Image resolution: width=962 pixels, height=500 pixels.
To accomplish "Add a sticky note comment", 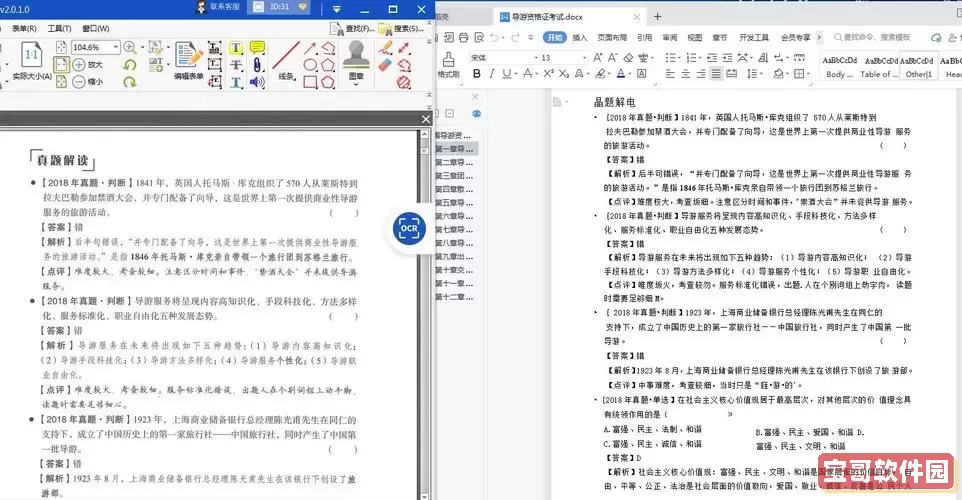I will point(258,48).
